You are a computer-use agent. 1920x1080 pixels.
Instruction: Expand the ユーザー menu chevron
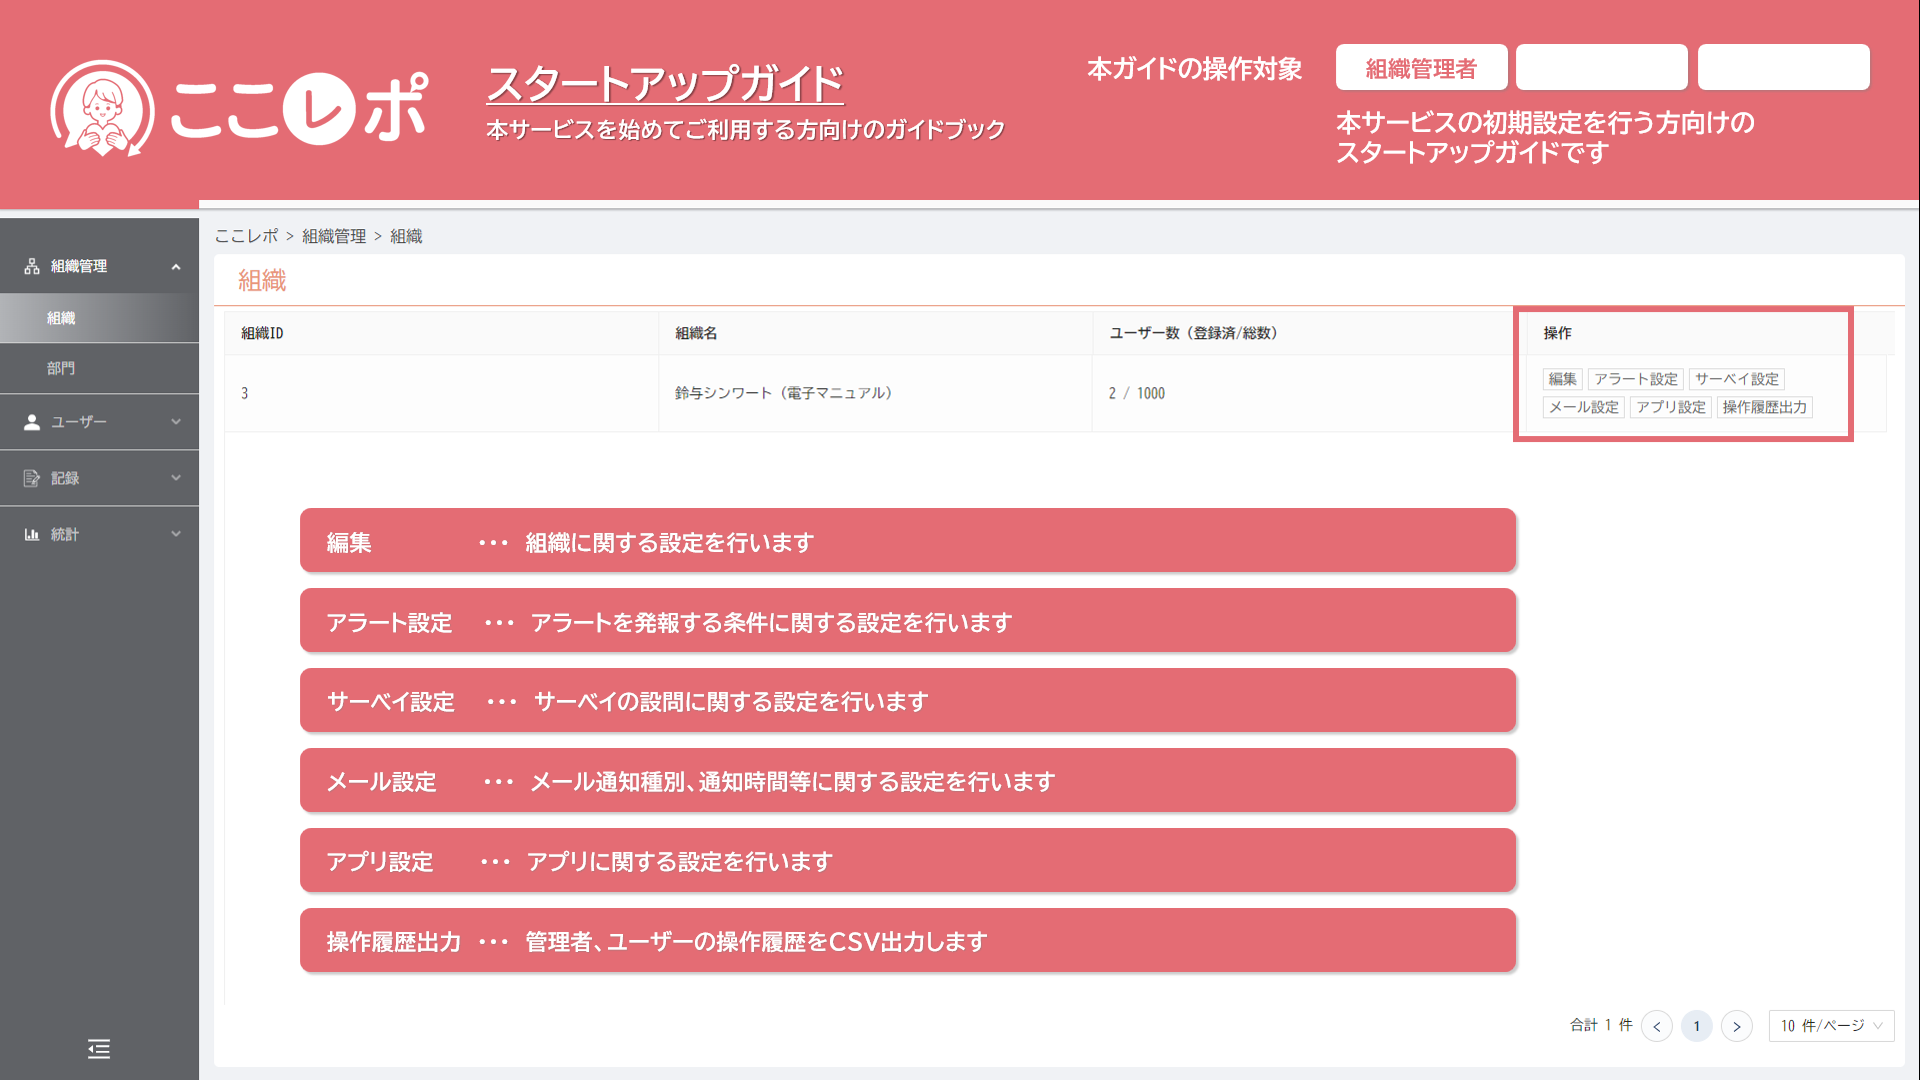[x=176, y=422]
